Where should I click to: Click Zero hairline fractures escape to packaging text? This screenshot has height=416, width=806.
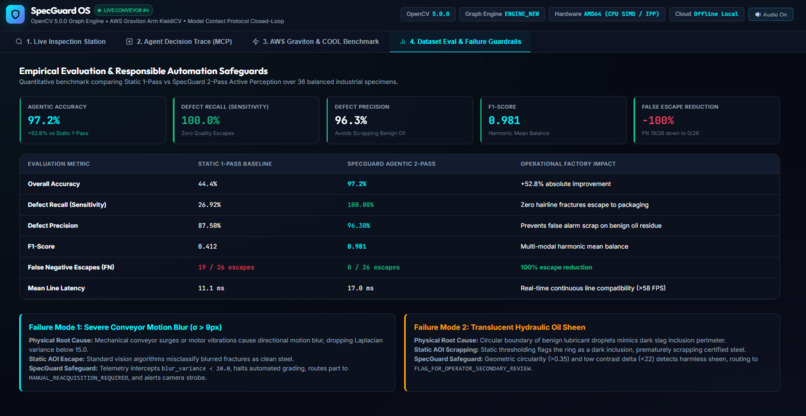[584, 205]
